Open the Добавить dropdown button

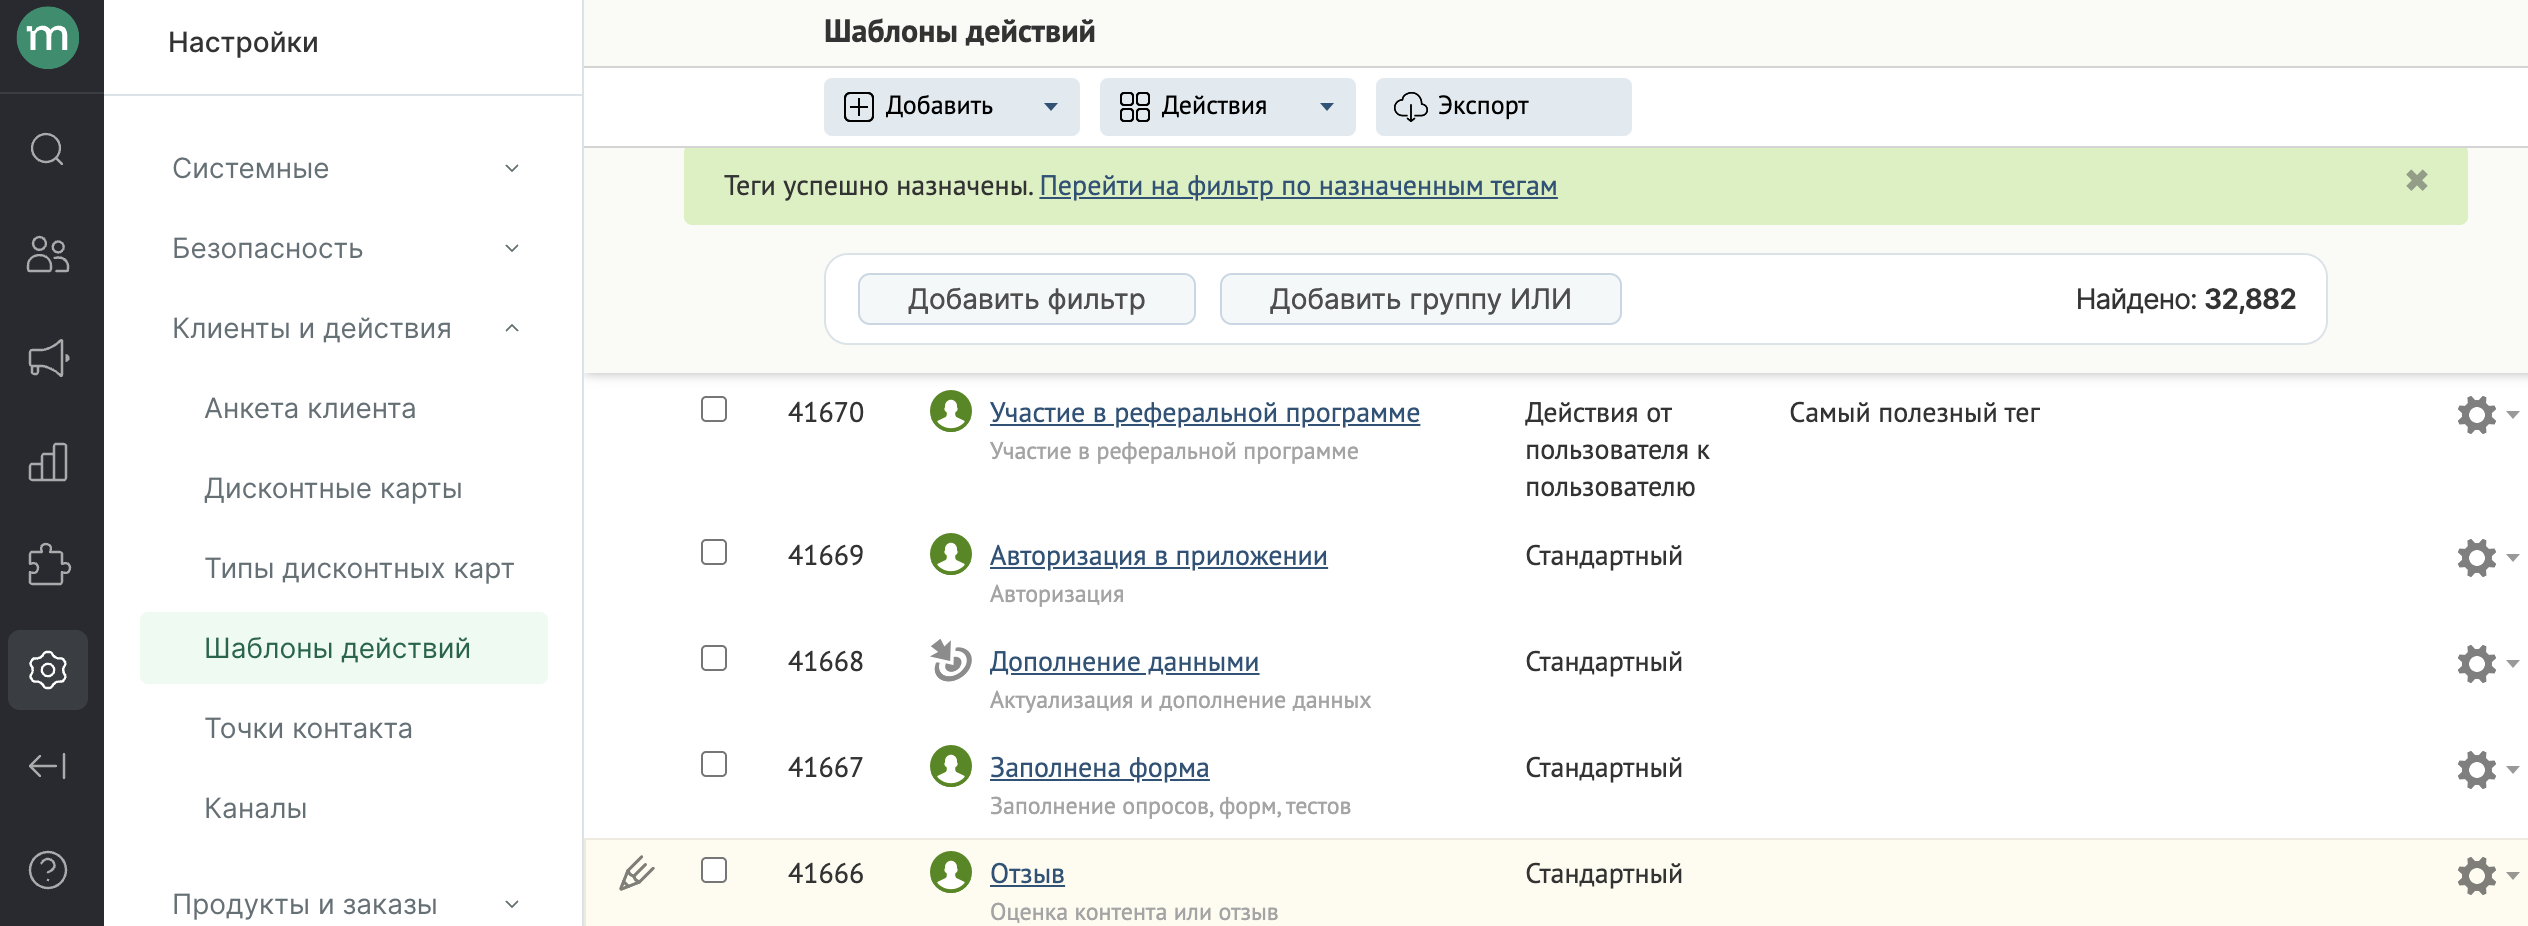pos(951,106)
